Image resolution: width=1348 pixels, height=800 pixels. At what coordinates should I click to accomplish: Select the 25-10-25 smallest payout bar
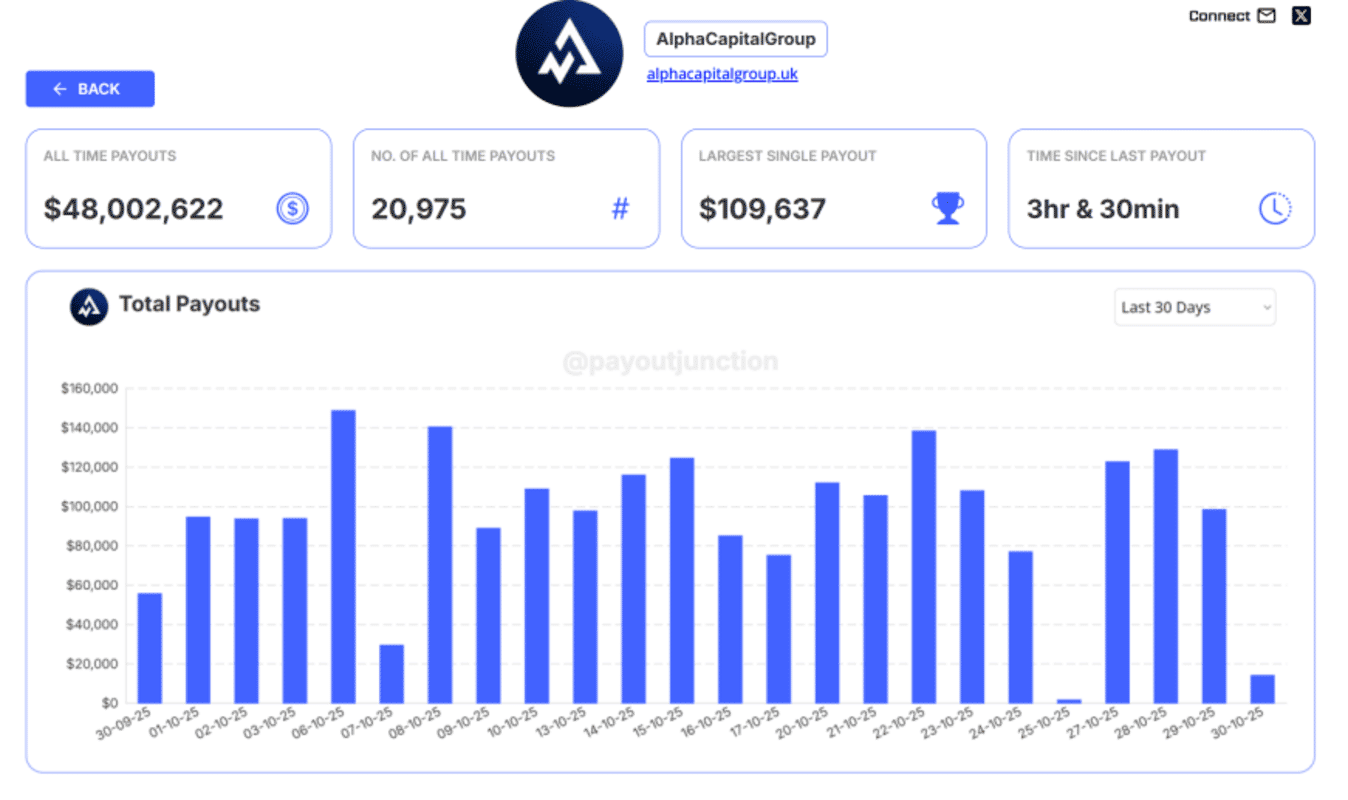[1069, 701]
